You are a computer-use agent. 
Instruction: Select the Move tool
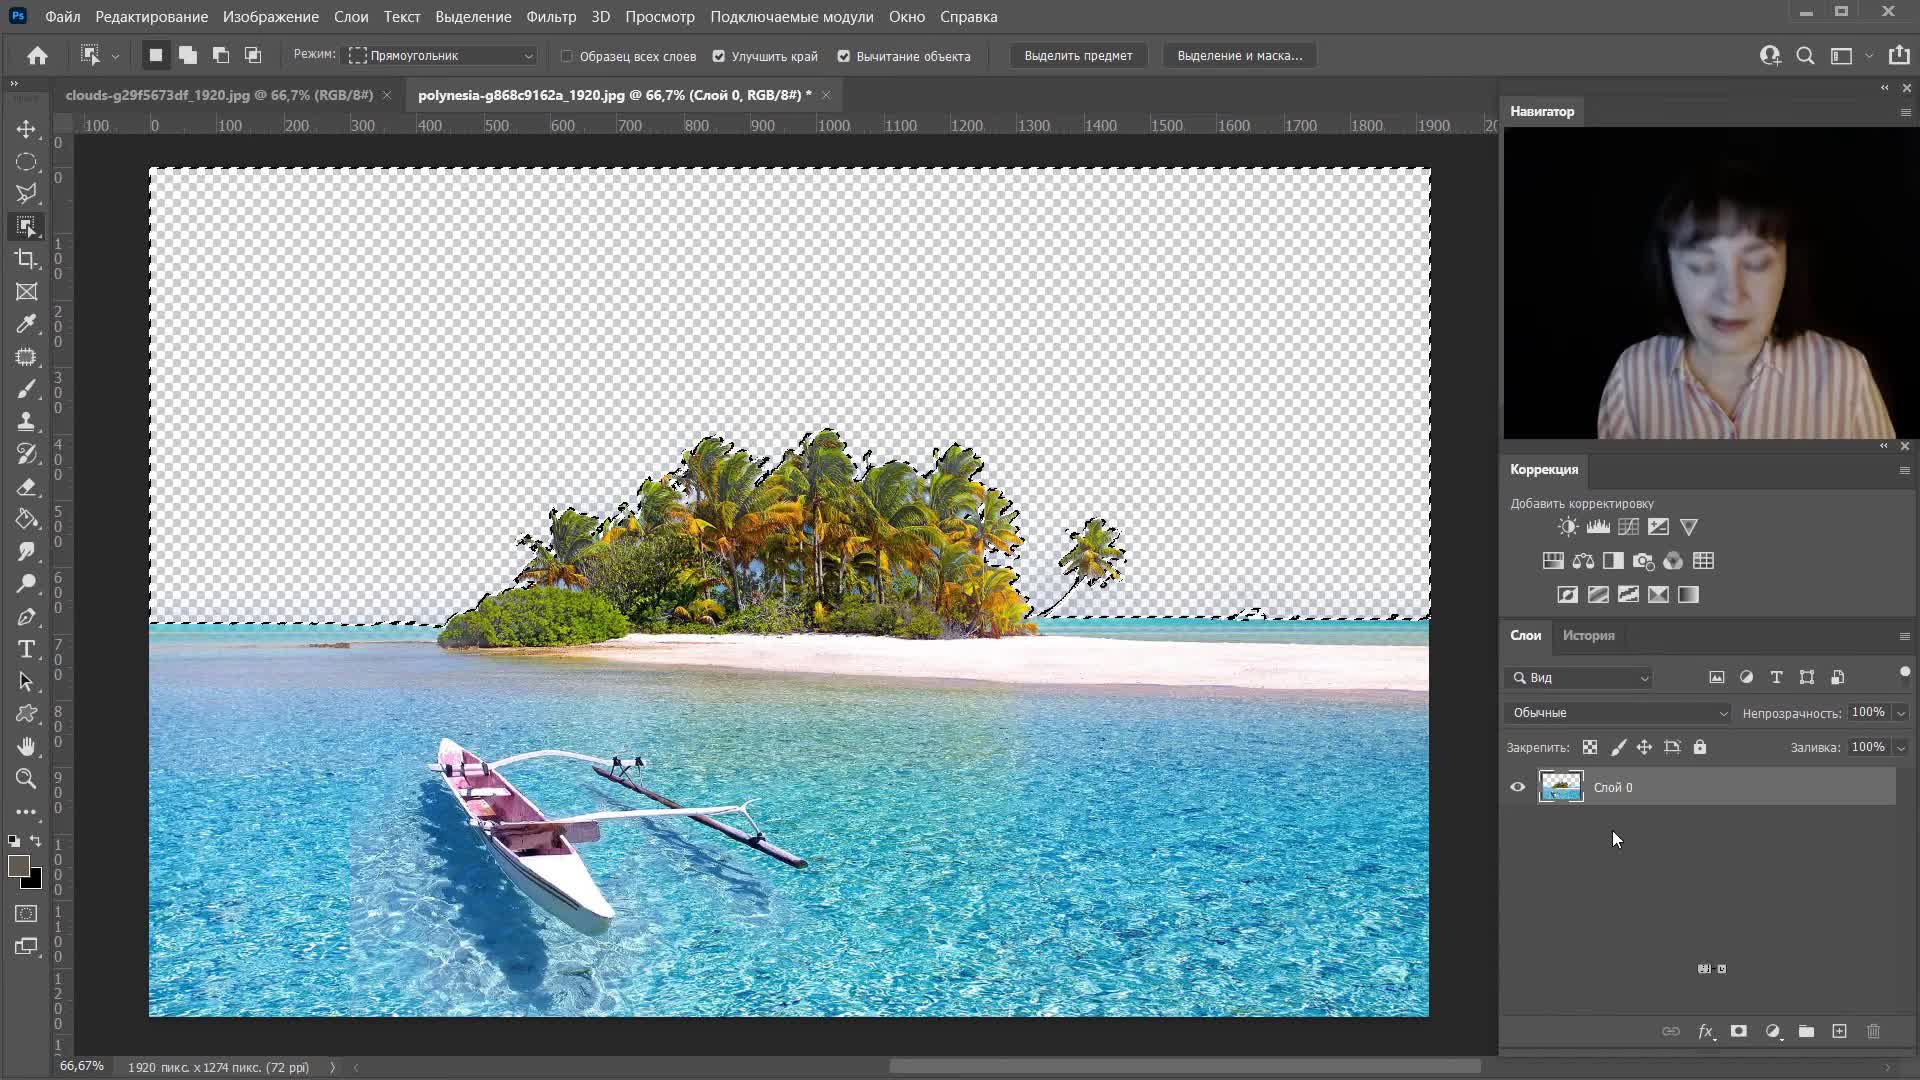tap(27, 129)
